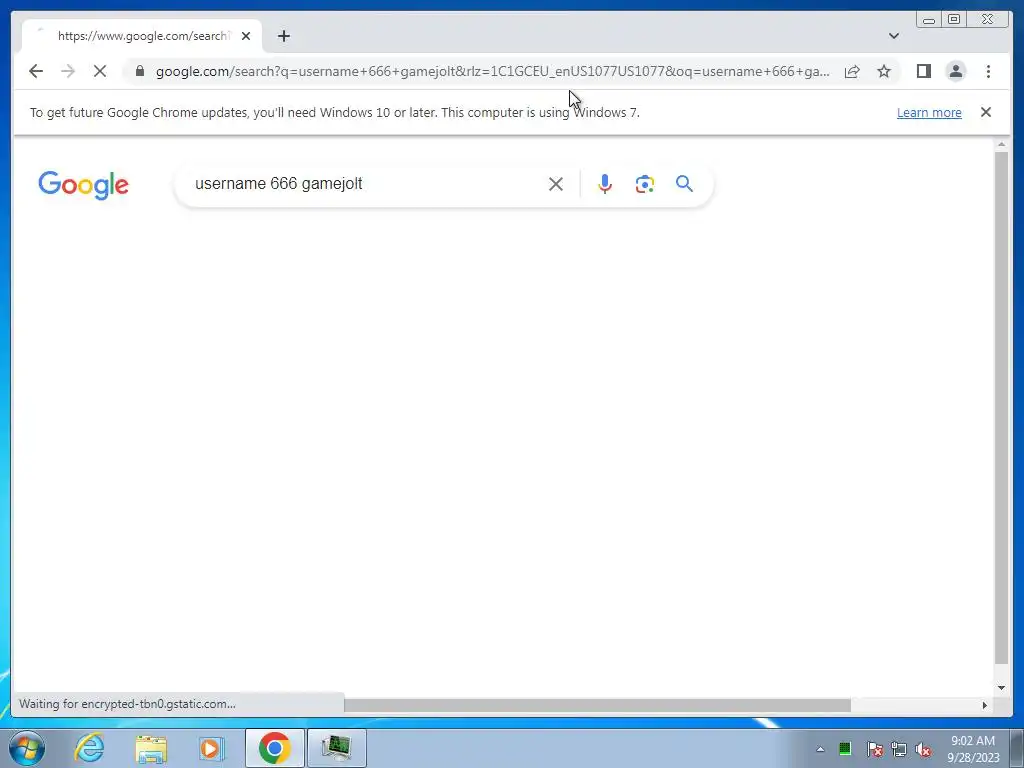This screenshot has width=1024, height=768.
Task: Open a new tab
Action: coord(283,36)
